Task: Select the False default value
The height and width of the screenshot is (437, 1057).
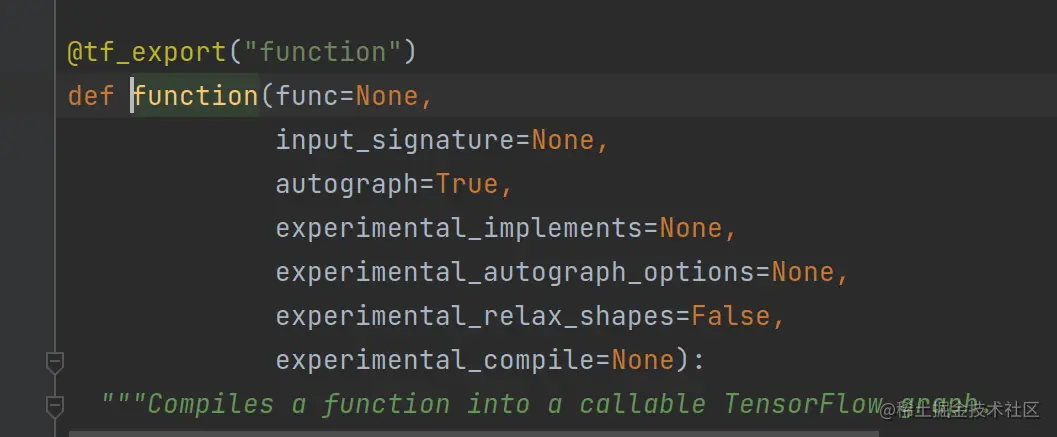Action: [x=731, y=316]
